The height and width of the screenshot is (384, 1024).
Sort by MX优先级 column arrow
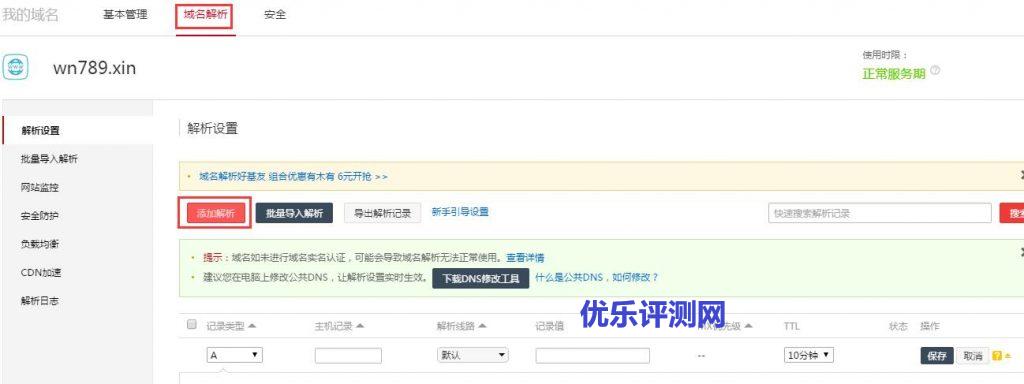748,326
